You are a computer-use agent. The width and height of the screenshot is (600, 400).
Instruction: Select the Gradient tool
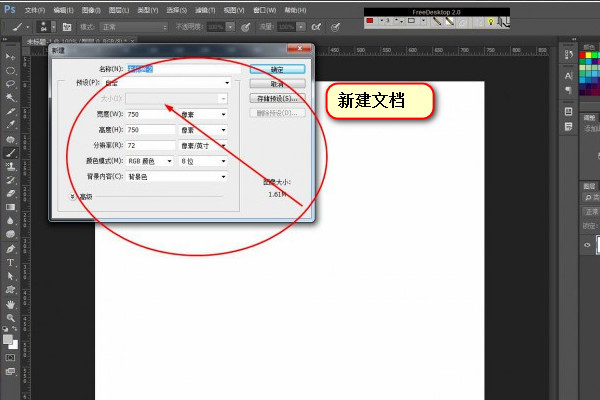click(x=10, y=207)
